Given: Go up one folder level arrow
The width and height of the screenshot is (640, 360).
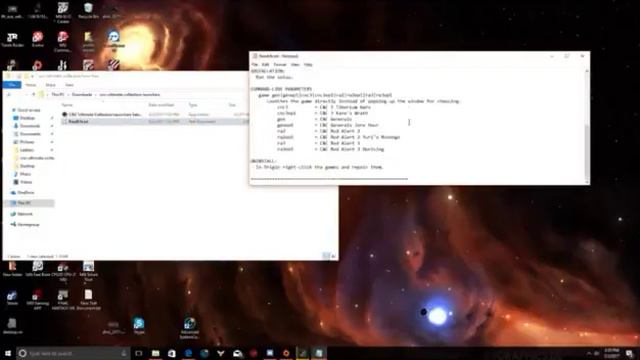Looking at the screenshot, I should [33, 95].
